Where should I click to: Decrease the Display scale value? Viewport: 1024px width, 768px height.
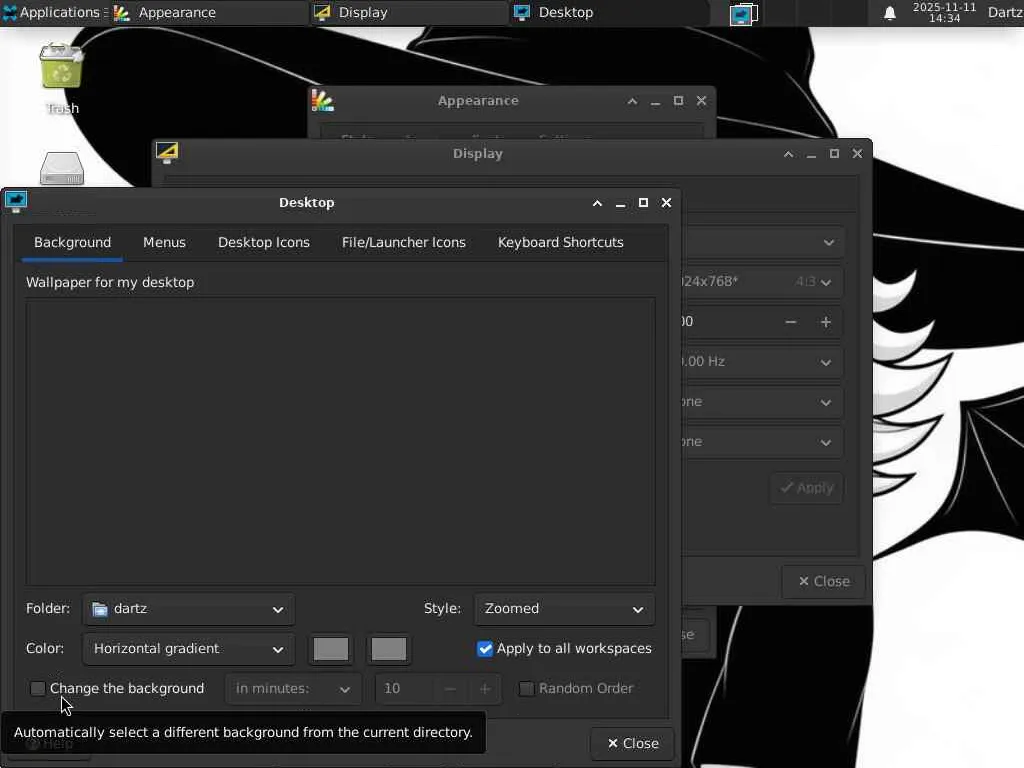(x=791, y=322)
